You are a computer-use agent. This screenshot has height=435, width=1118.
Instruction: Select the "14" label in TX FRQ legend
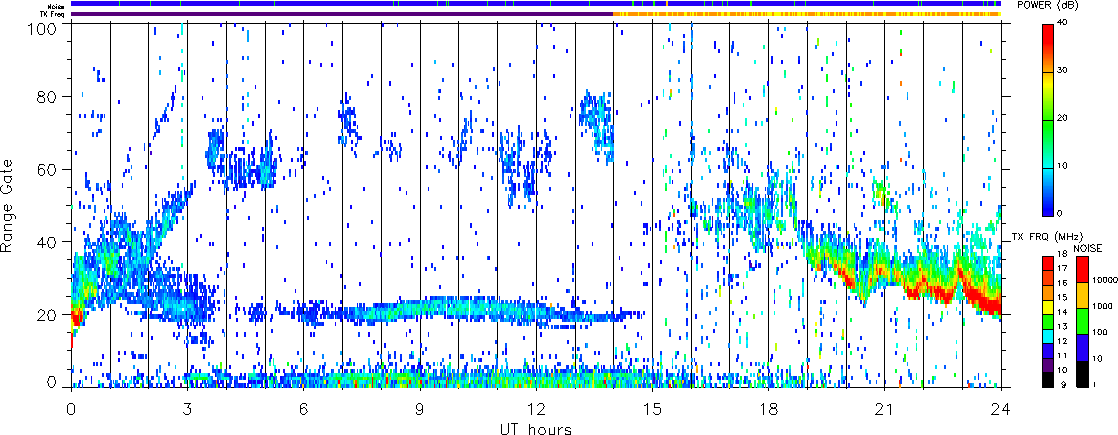(x=1062, y=312)
